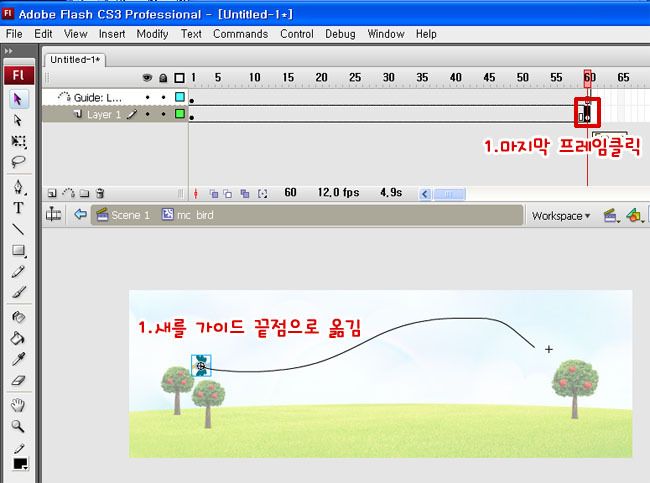The width and height of the screenshot is (650, 483).
Task: Click Guide layer cyan outline swatch
Action: point(180,97)
